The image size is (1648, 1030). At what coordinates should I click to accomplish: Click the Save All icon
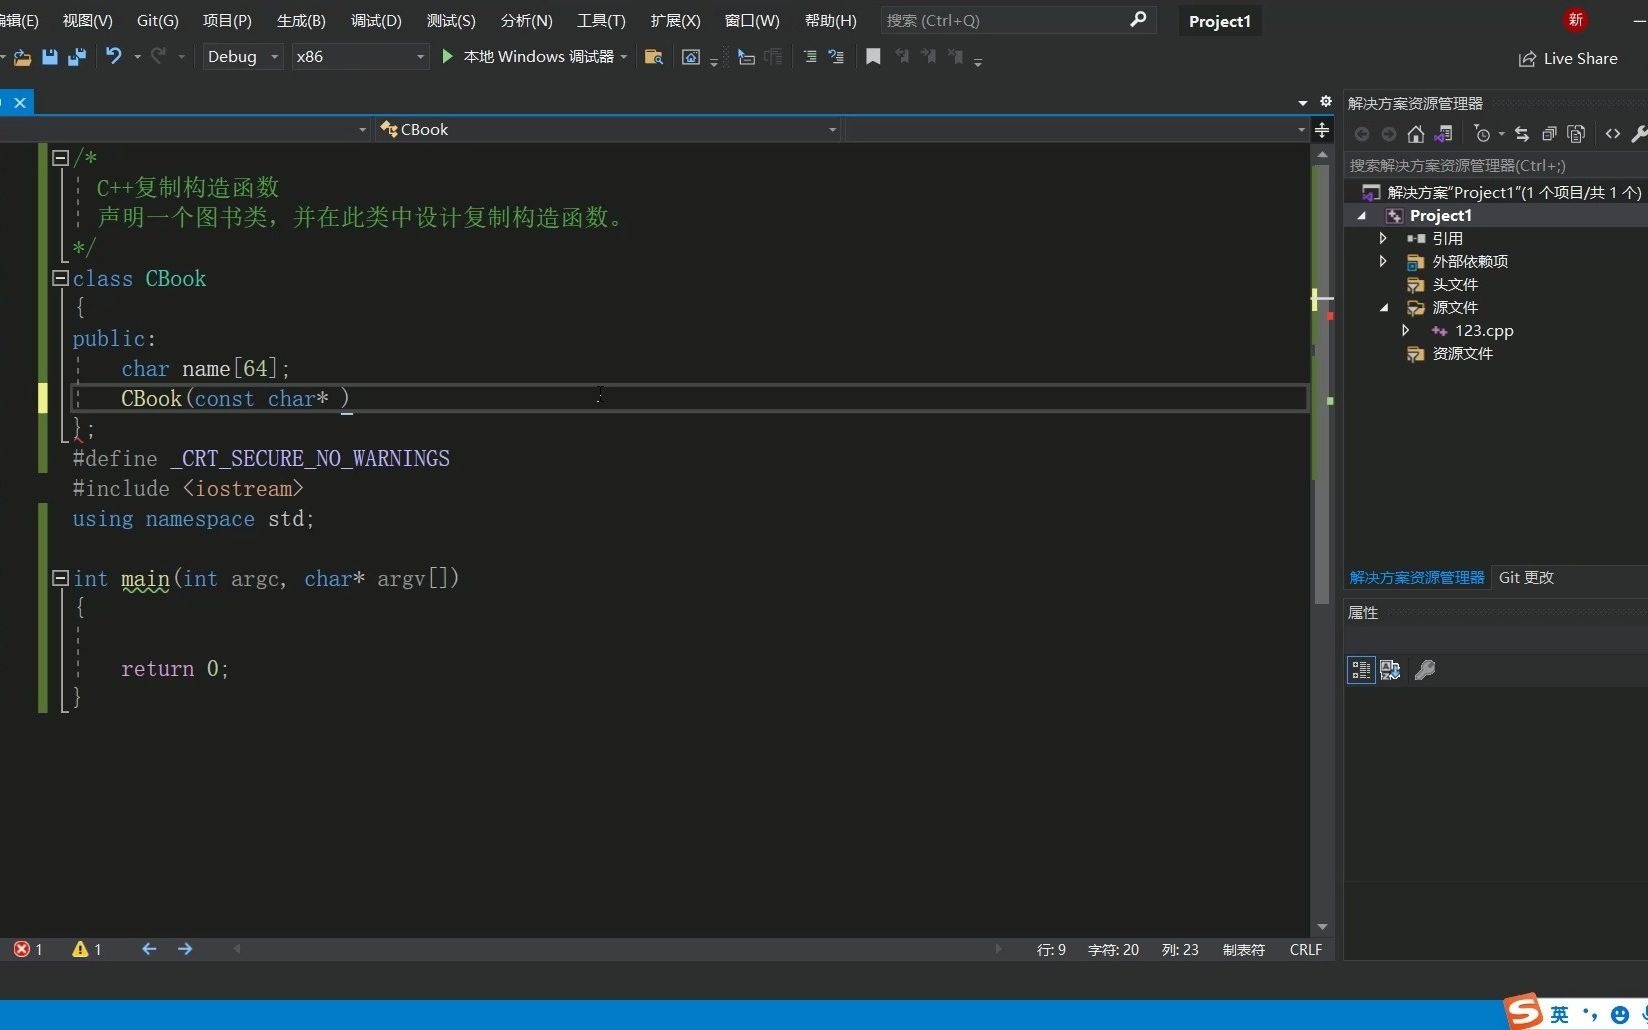[76, 57]
